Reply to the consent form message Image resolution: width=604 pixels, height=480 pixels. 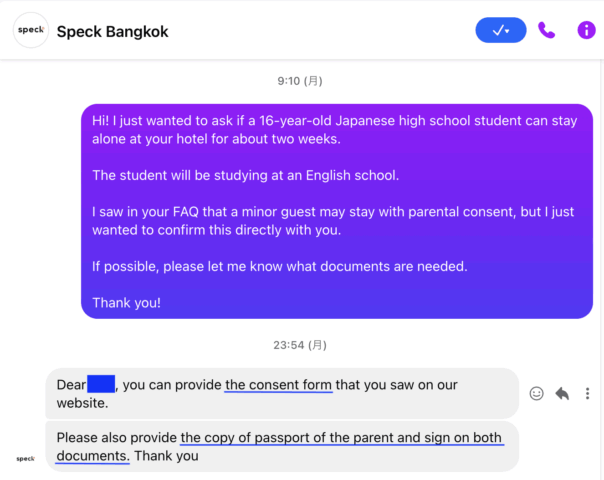(x=562, y=393)
